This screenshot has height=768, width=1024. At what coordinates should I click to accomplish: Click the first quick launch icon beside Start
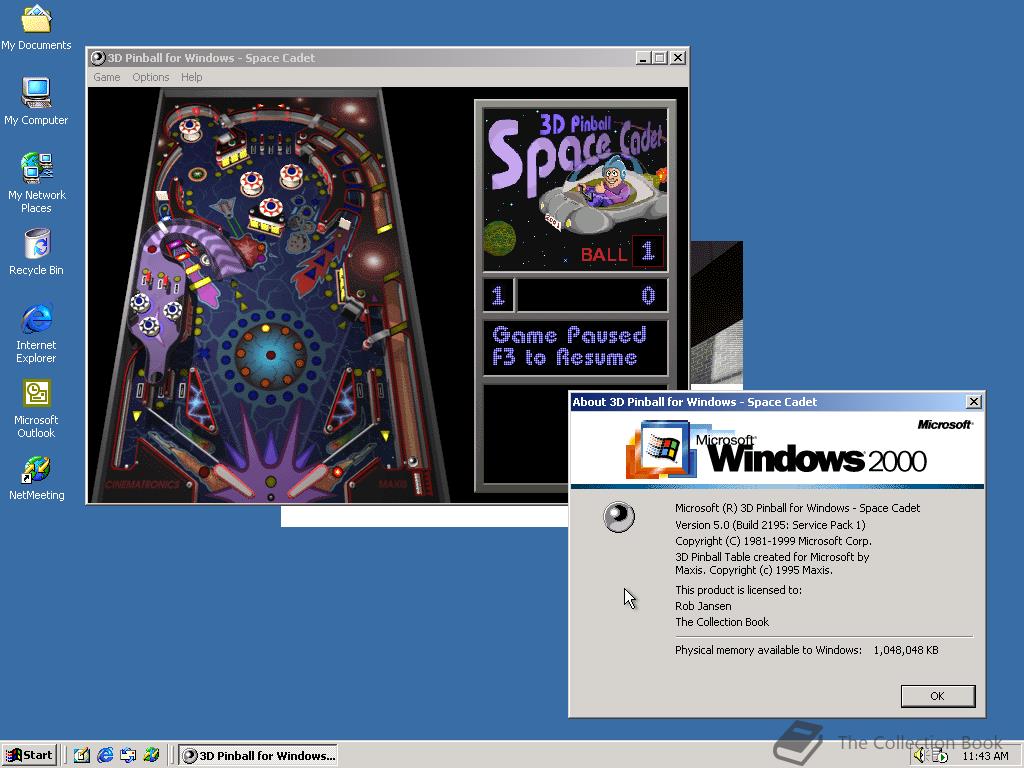point(82,755)
